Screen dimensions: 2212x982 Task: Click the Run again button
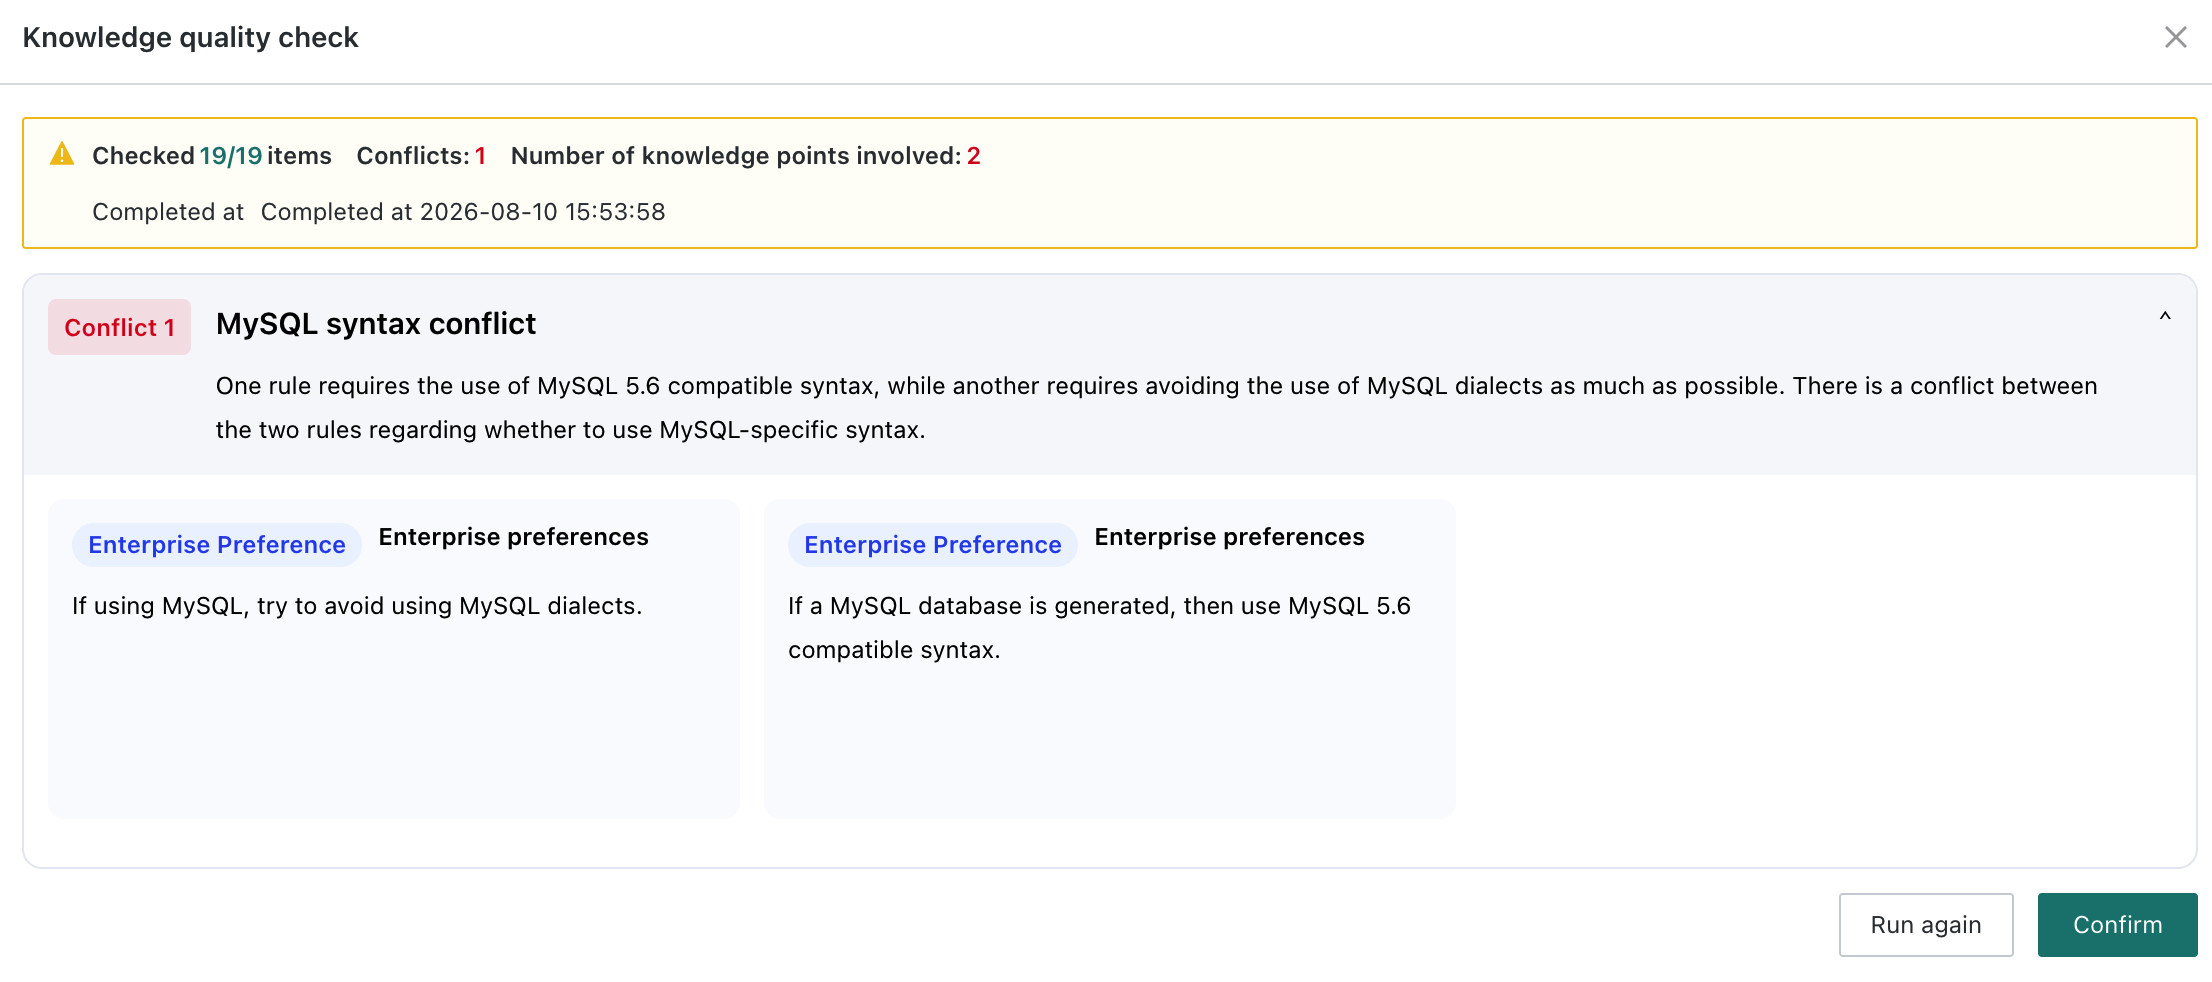(1926, 925)
